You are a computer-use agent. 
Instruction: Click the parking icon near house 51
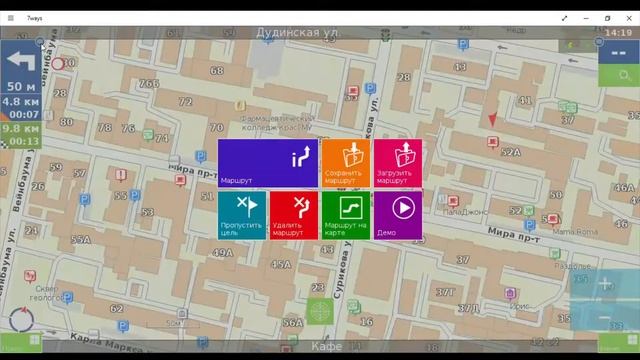(200, 156)
